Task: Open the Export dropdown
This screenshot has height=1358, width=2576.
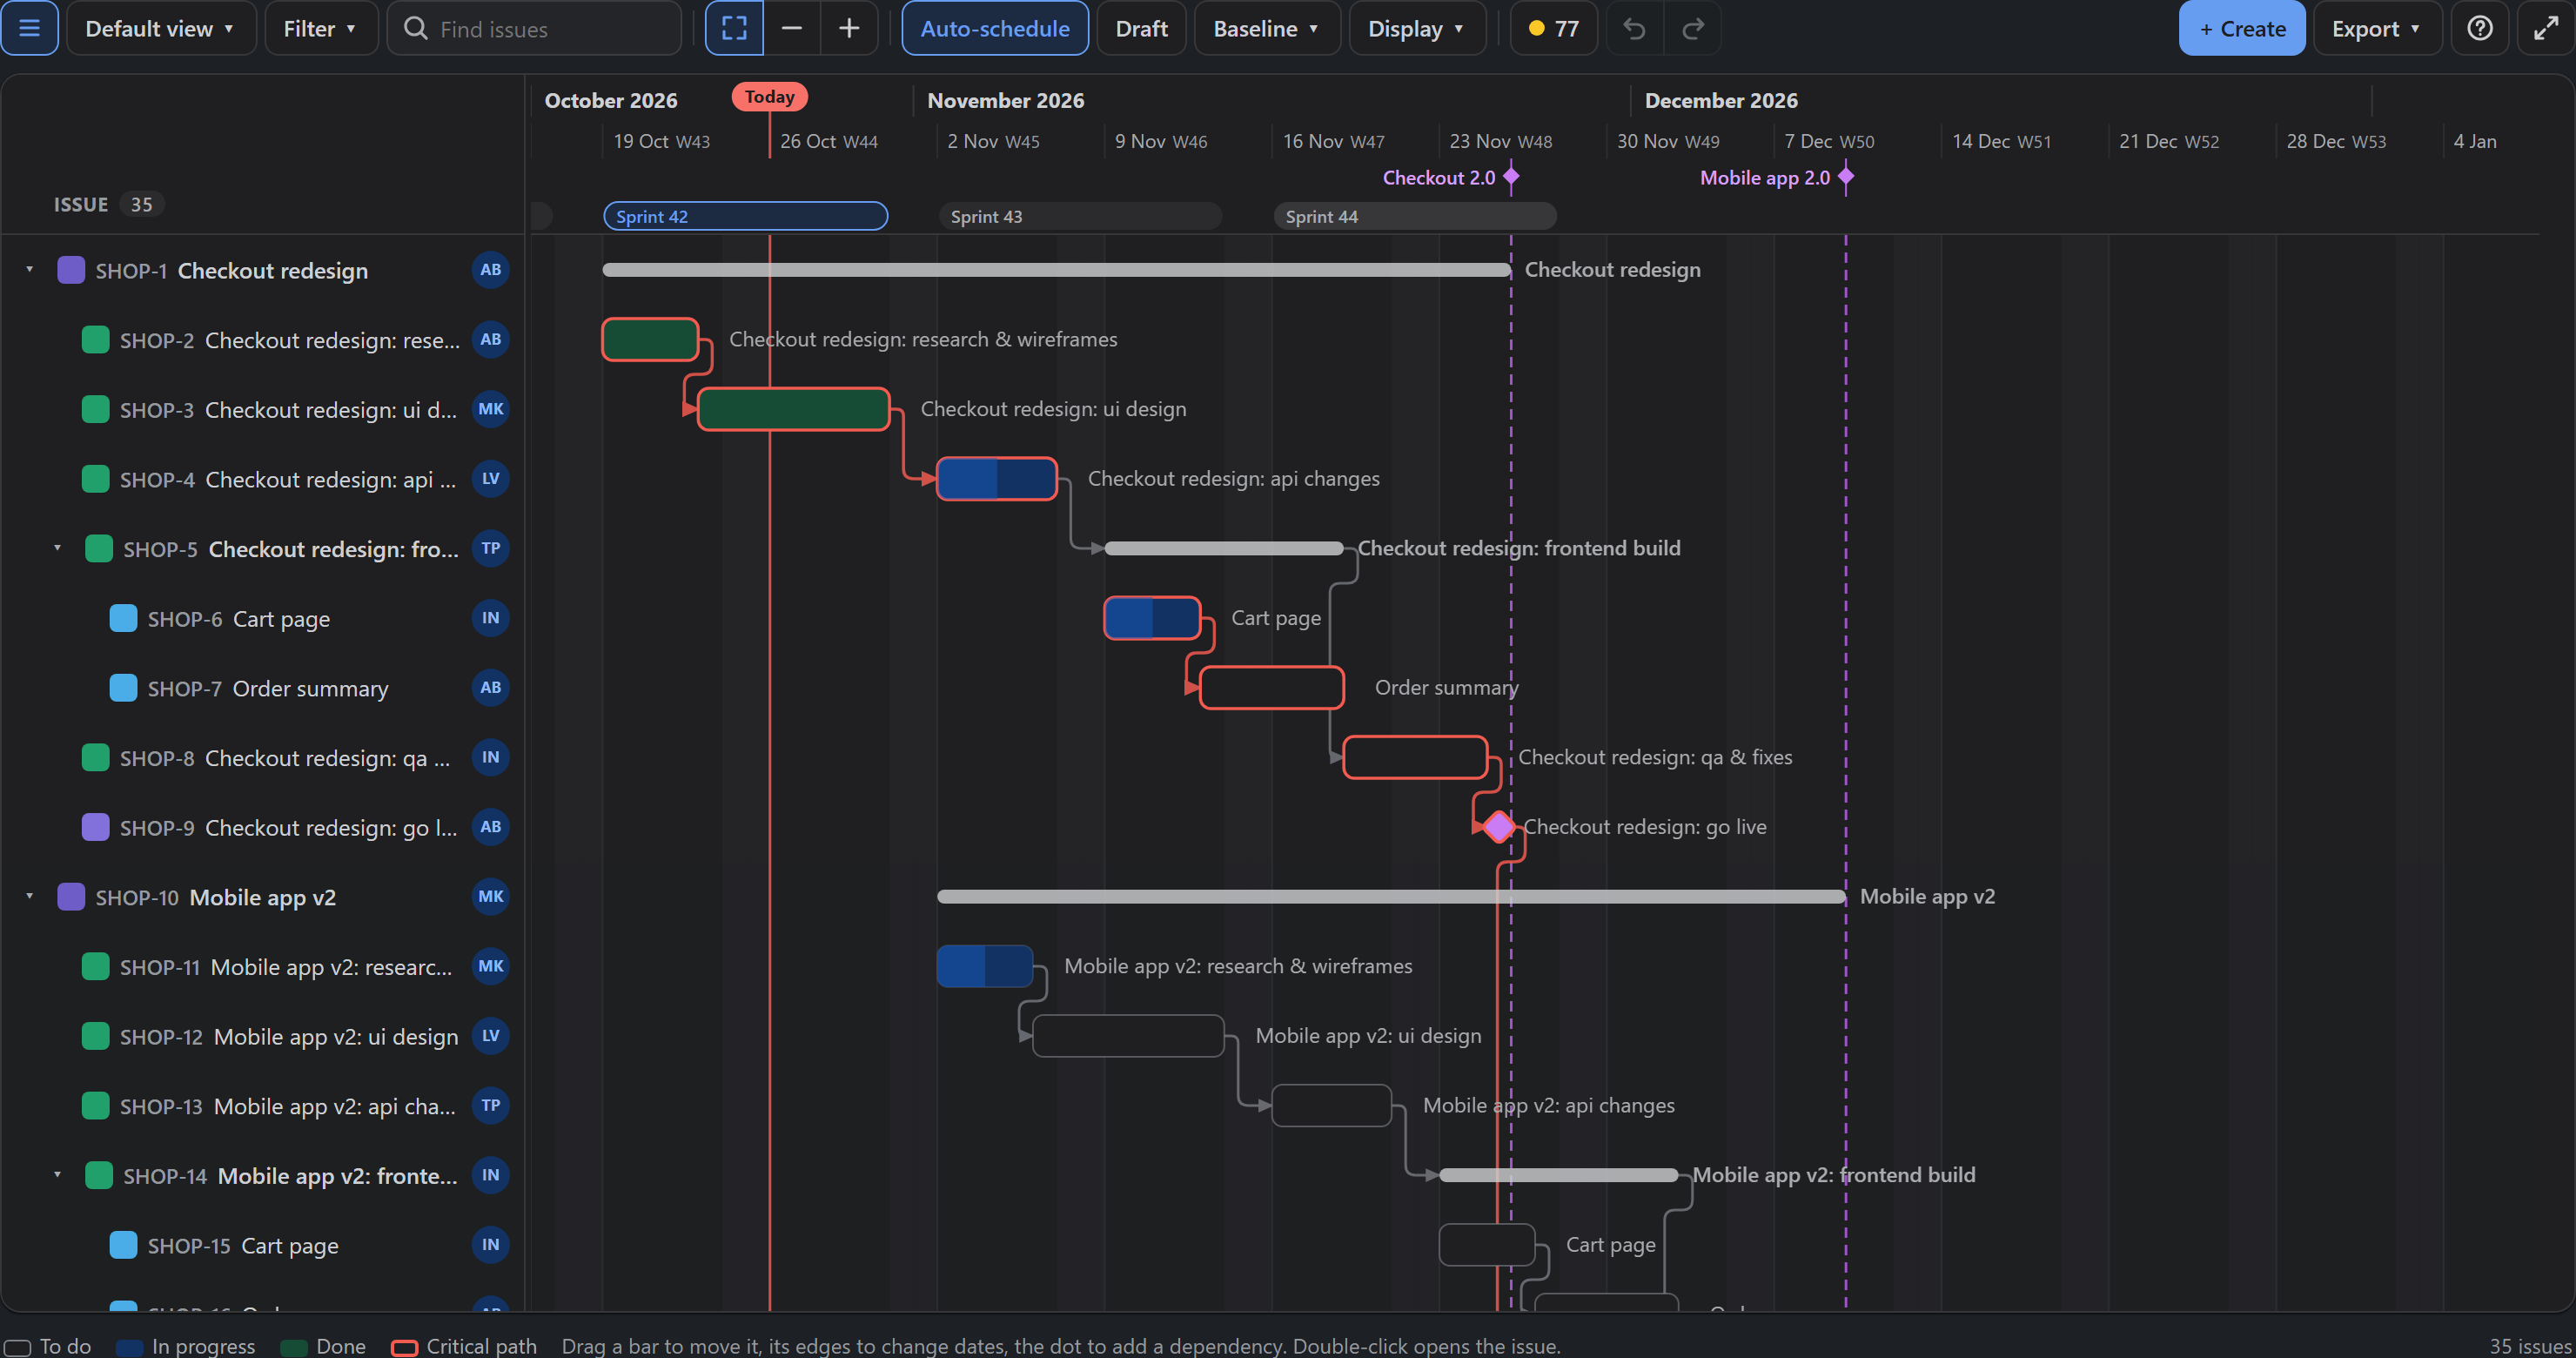Action: point(2377,28)
